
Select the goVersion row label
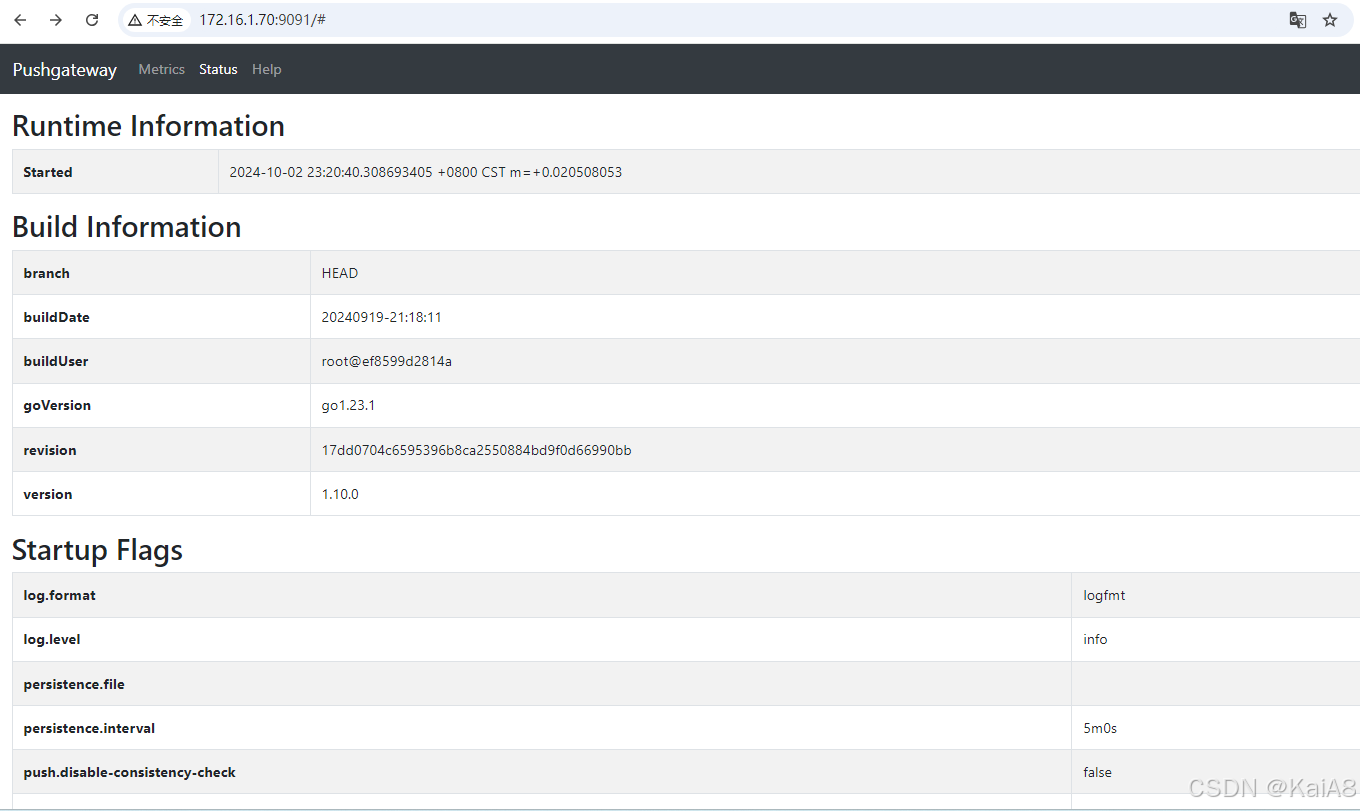(57, 405)
